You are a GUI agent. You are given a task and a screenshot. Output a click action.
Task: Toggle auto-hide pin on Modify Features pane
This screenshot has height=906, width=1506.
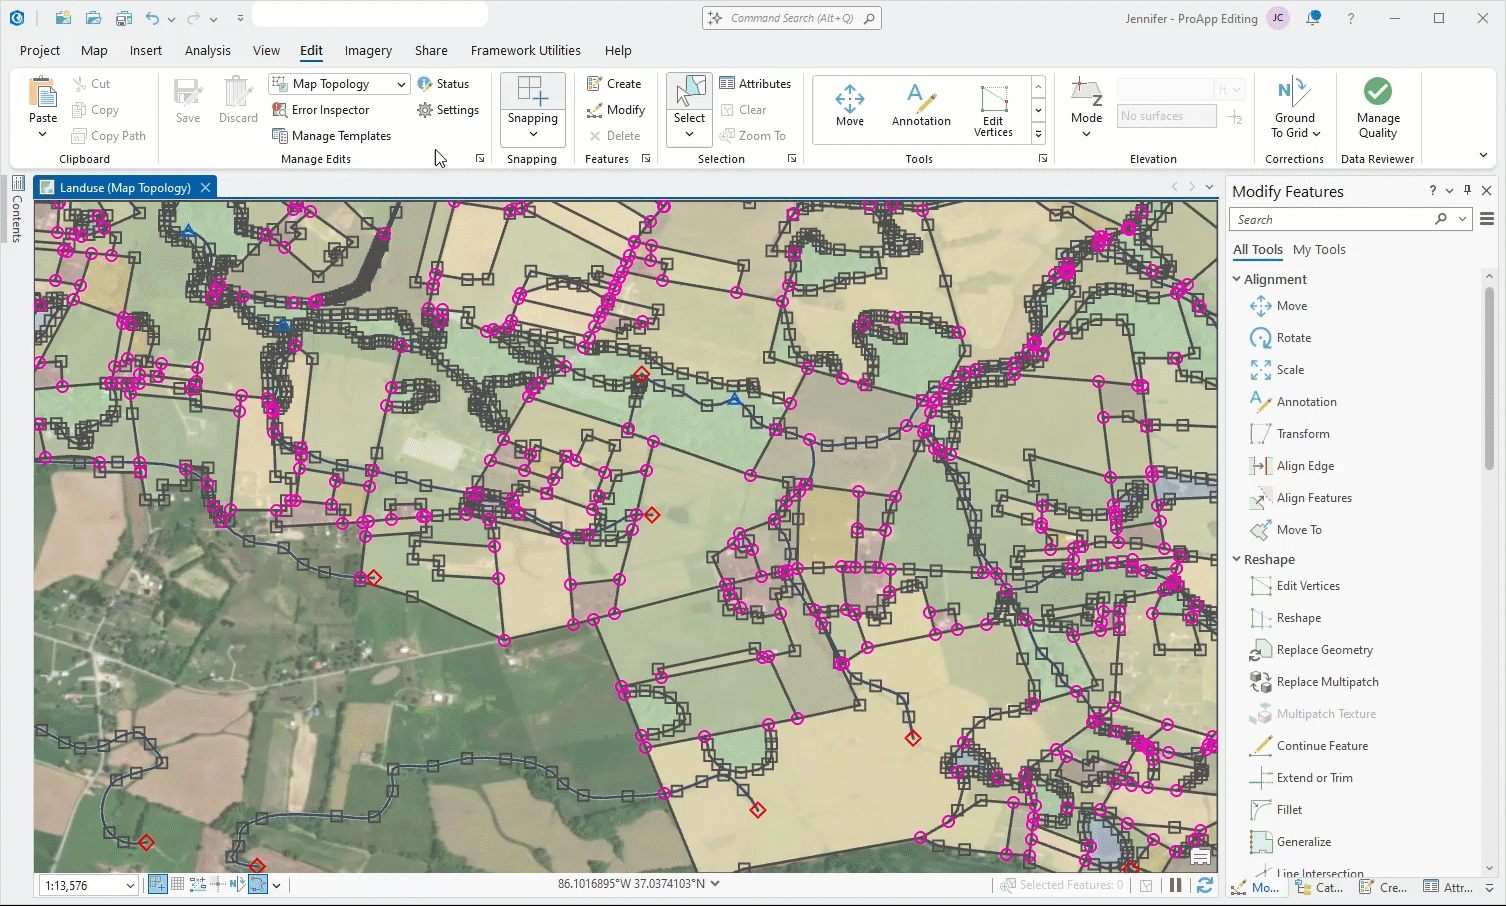point(1467,190)
